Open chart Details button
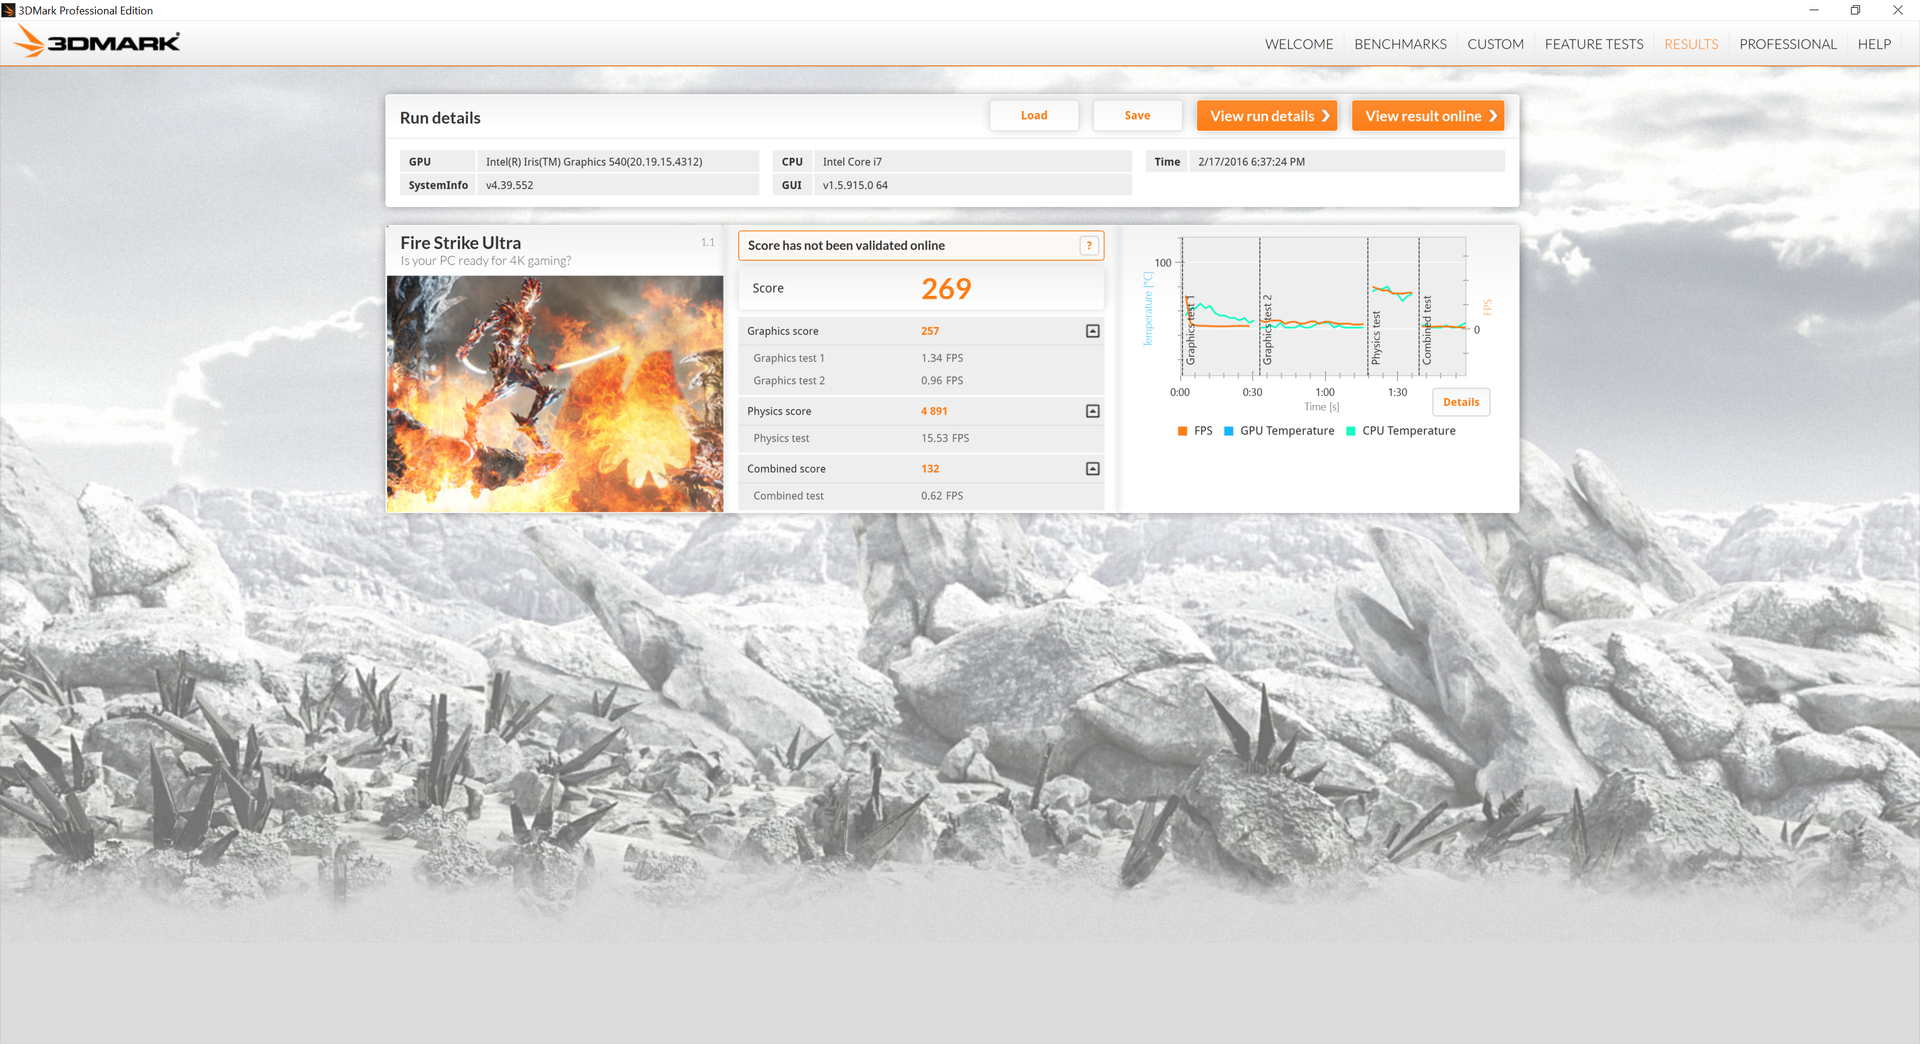 [x=1461, y=402]
